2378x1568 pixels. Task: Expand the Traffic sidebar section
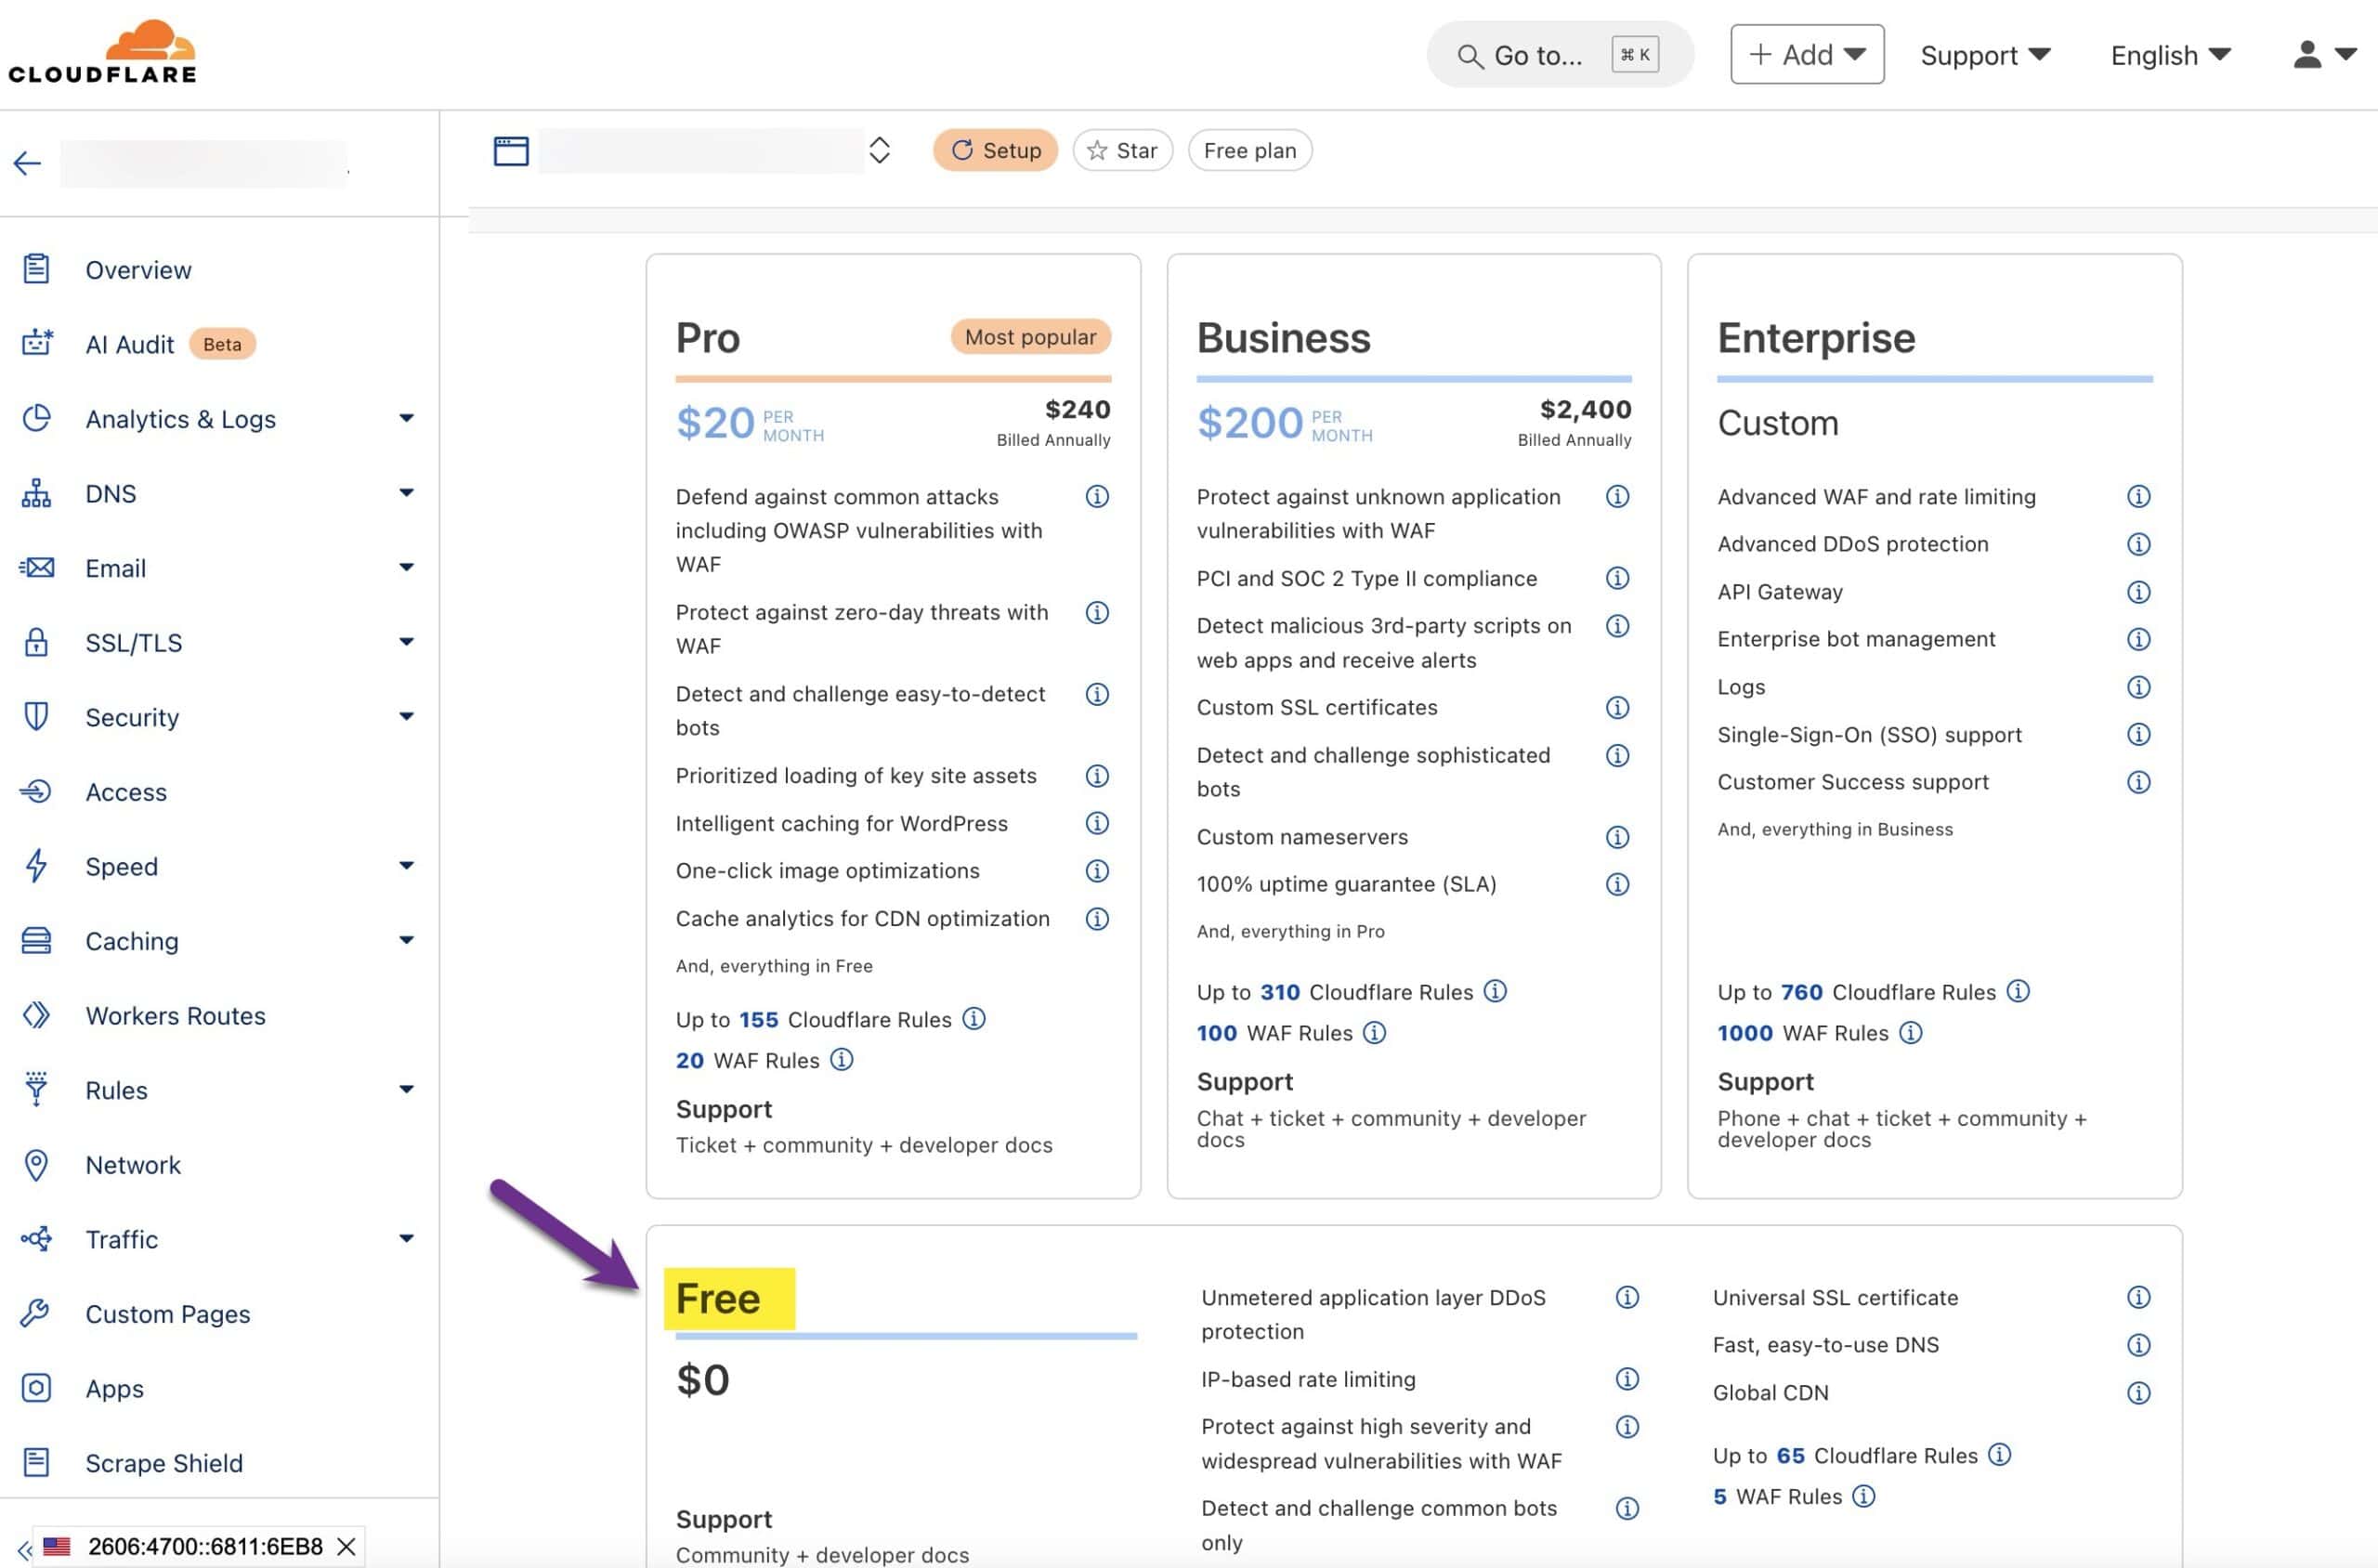(406, 1239)
